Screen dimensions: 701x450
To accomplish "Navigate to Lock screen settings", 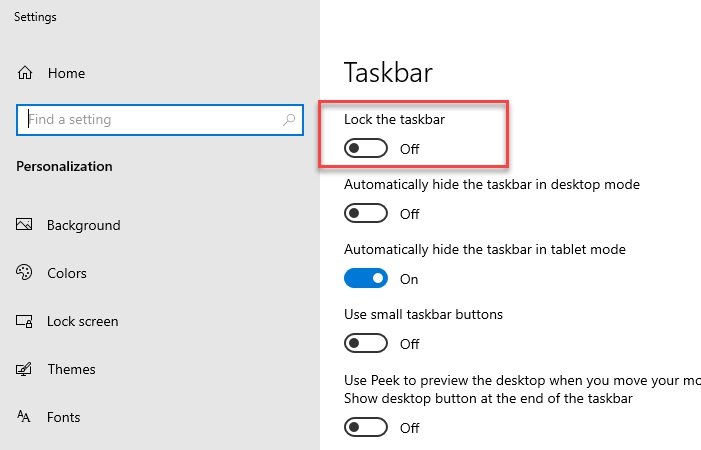I will [83, 321].
